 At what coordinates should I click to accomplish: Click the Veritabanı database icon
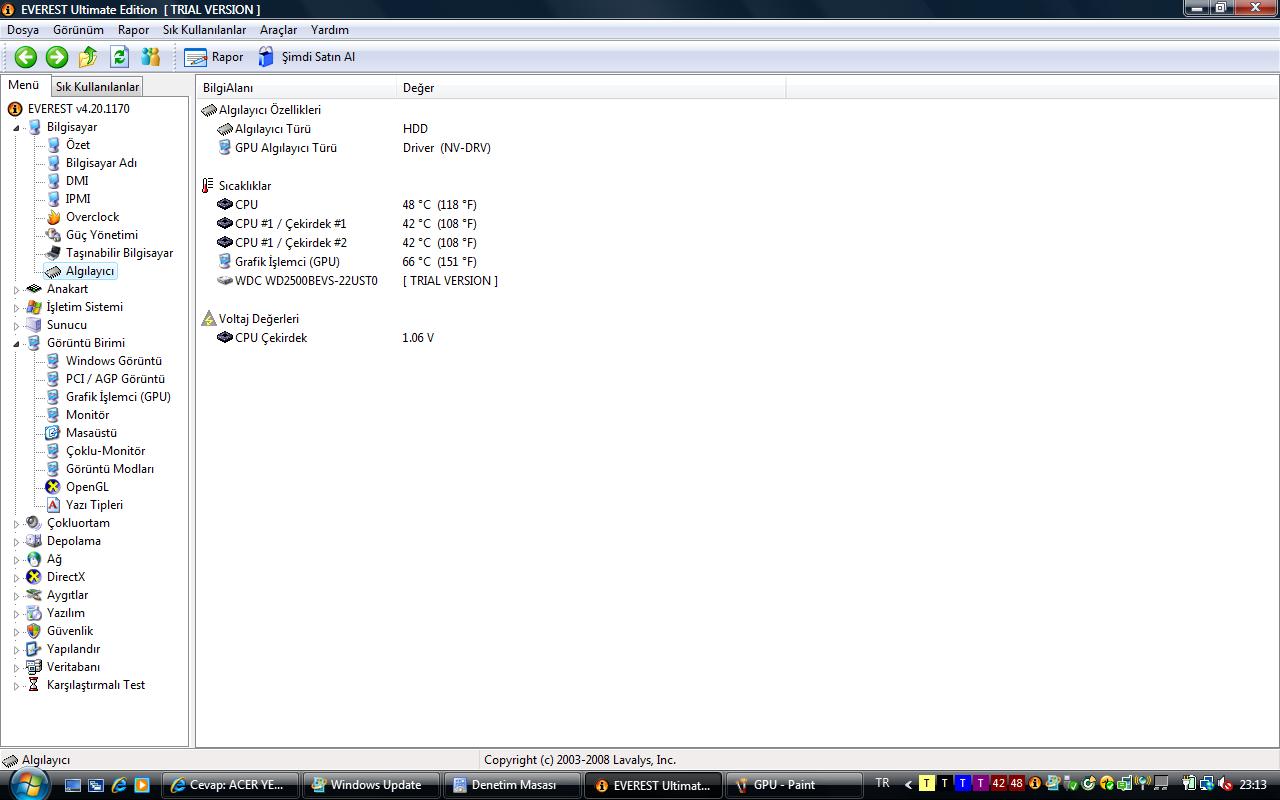[x=34, y=667]
